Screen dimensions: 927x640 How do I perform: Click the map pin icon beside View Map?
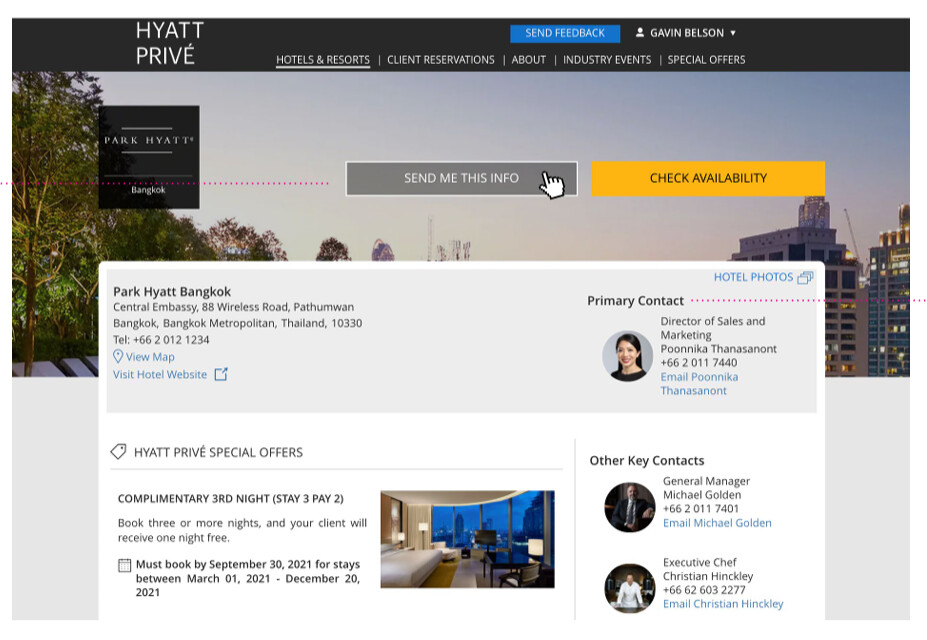click(118, 357)
